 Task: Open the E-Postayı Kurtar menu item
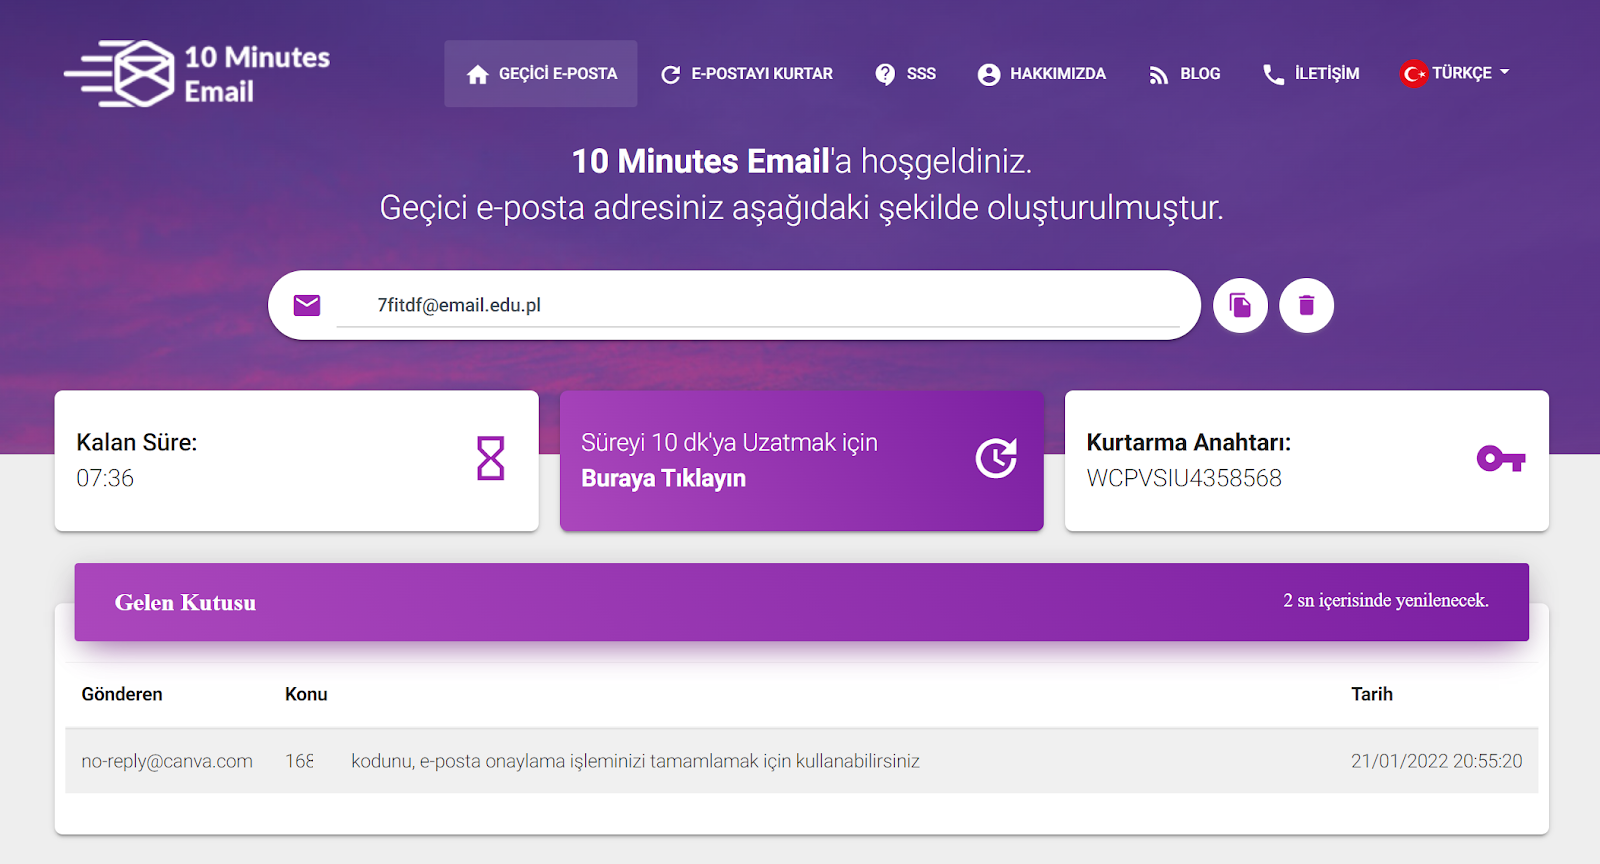click(747, 74)
